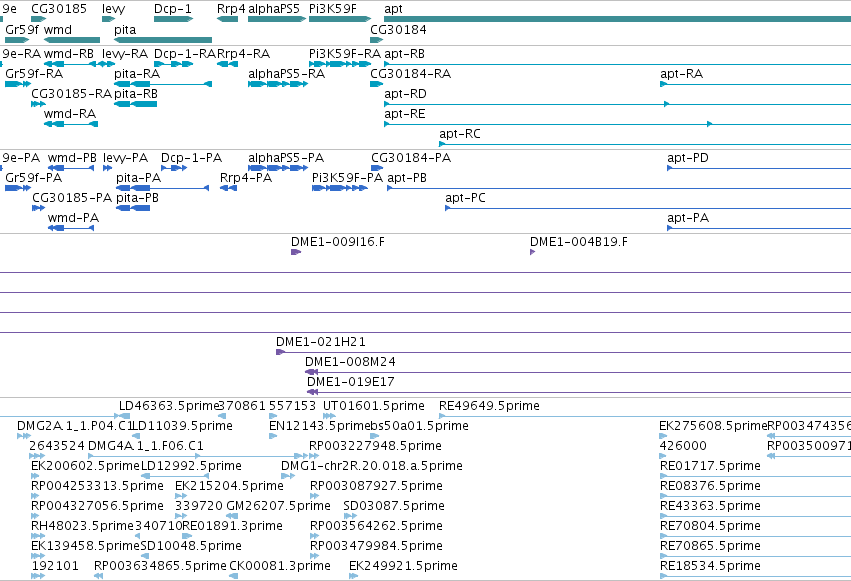851x581 pixels.
Task: Click the Pi3K59F-PA protein label
Action: click(347, 178)
